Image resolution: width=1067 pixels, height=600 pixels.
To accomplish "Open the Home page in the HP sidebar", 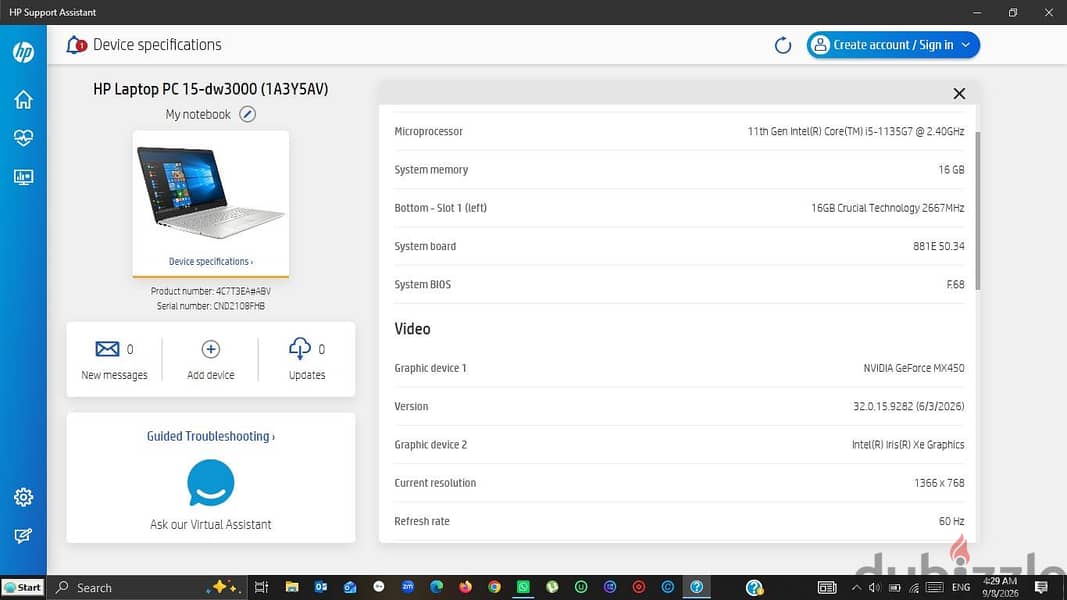I will (23, 99).
